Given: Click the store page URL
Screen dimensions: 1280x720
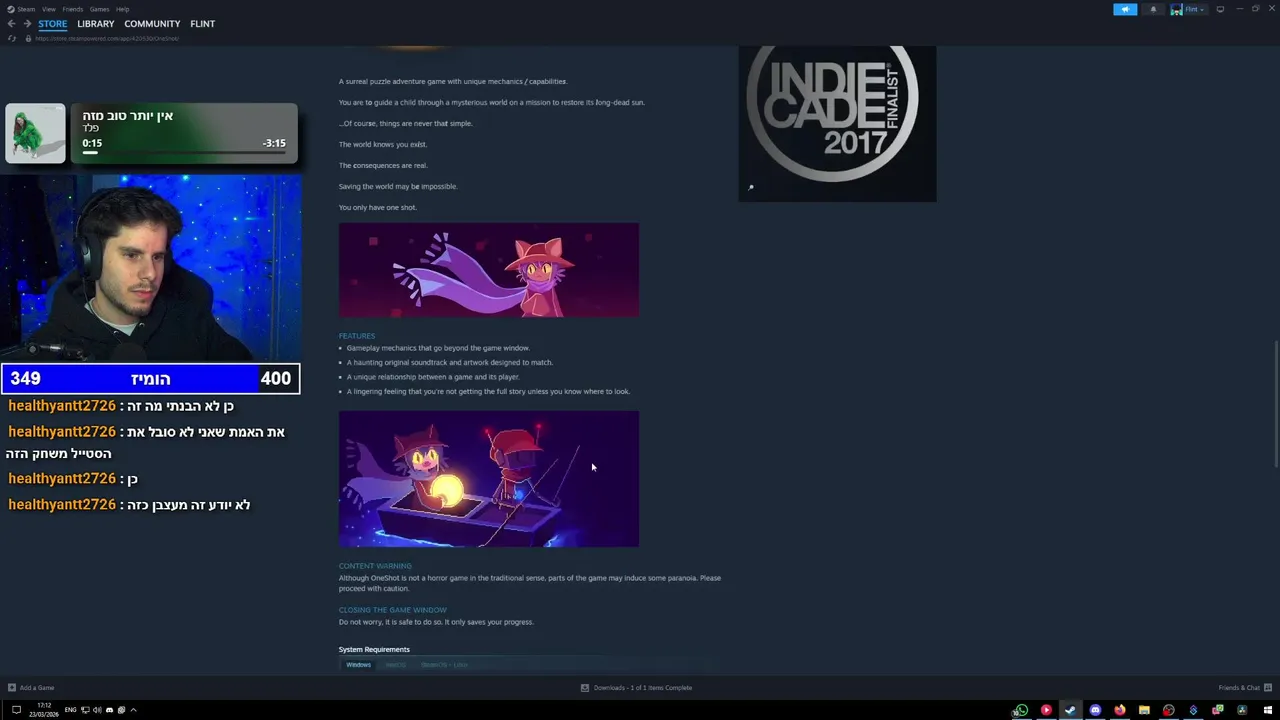Looking at the screenshot, I should pos(107,38).
